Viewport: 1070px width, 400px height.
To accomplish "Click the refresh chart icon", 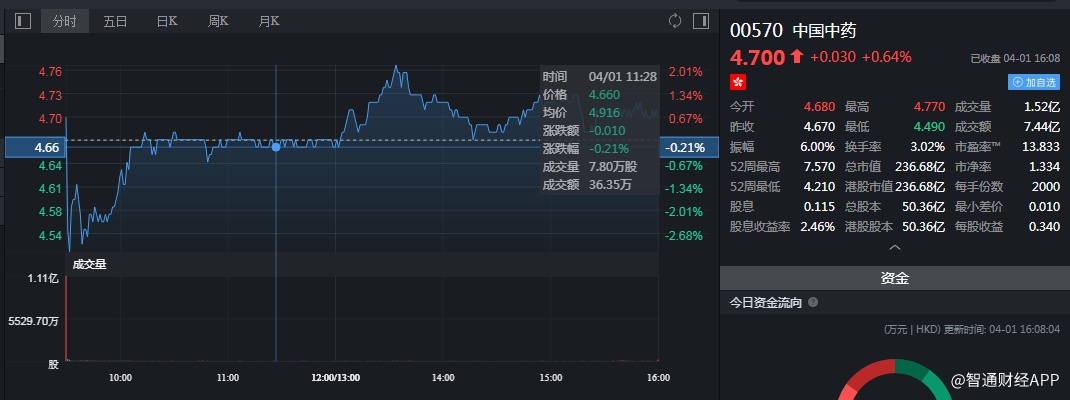I will pos(675,21).
